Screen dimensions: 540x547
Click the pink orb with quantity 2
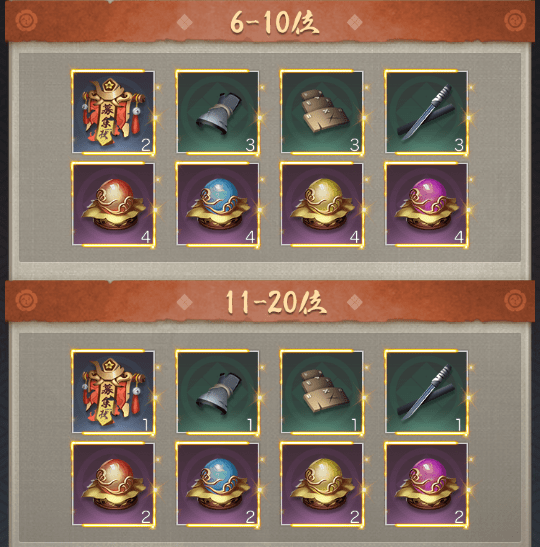(x=426, y=484)
